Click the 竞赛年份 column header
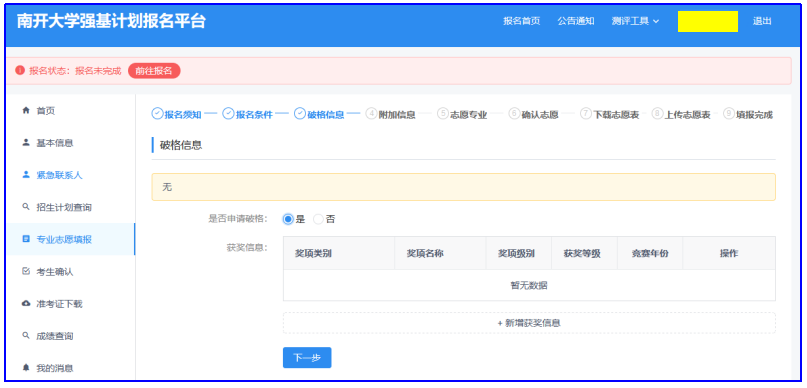 [x=650, y=253]
